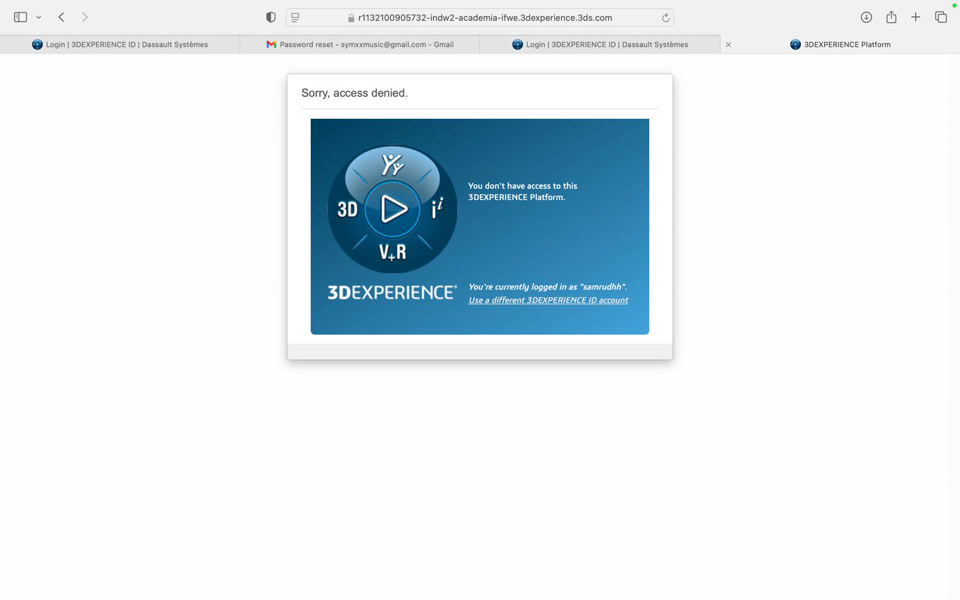Click Use a different 3DEXPERIENCE ID account
The image size is (960, 600).
548,300
